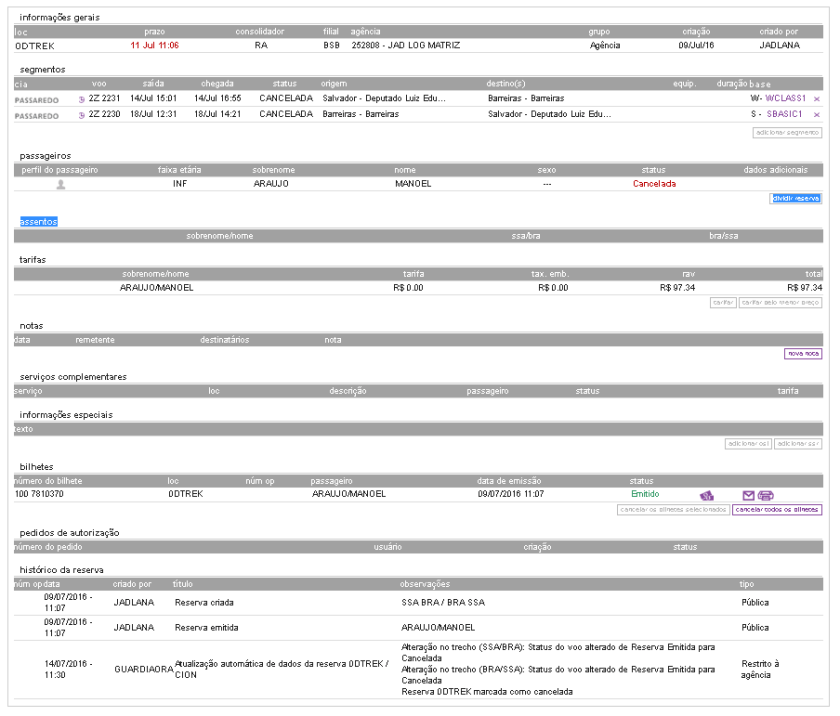The height and width of the screenshot is (716, 840).
Task: Open the SBASIC1 fare base link
Action: 786,115
